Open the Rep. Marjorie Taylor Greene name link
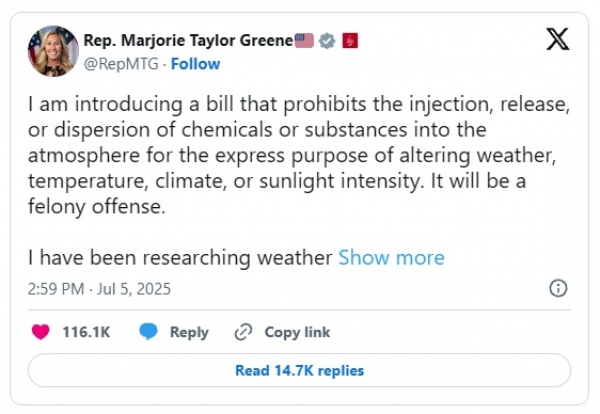 (x=190, y=41)
